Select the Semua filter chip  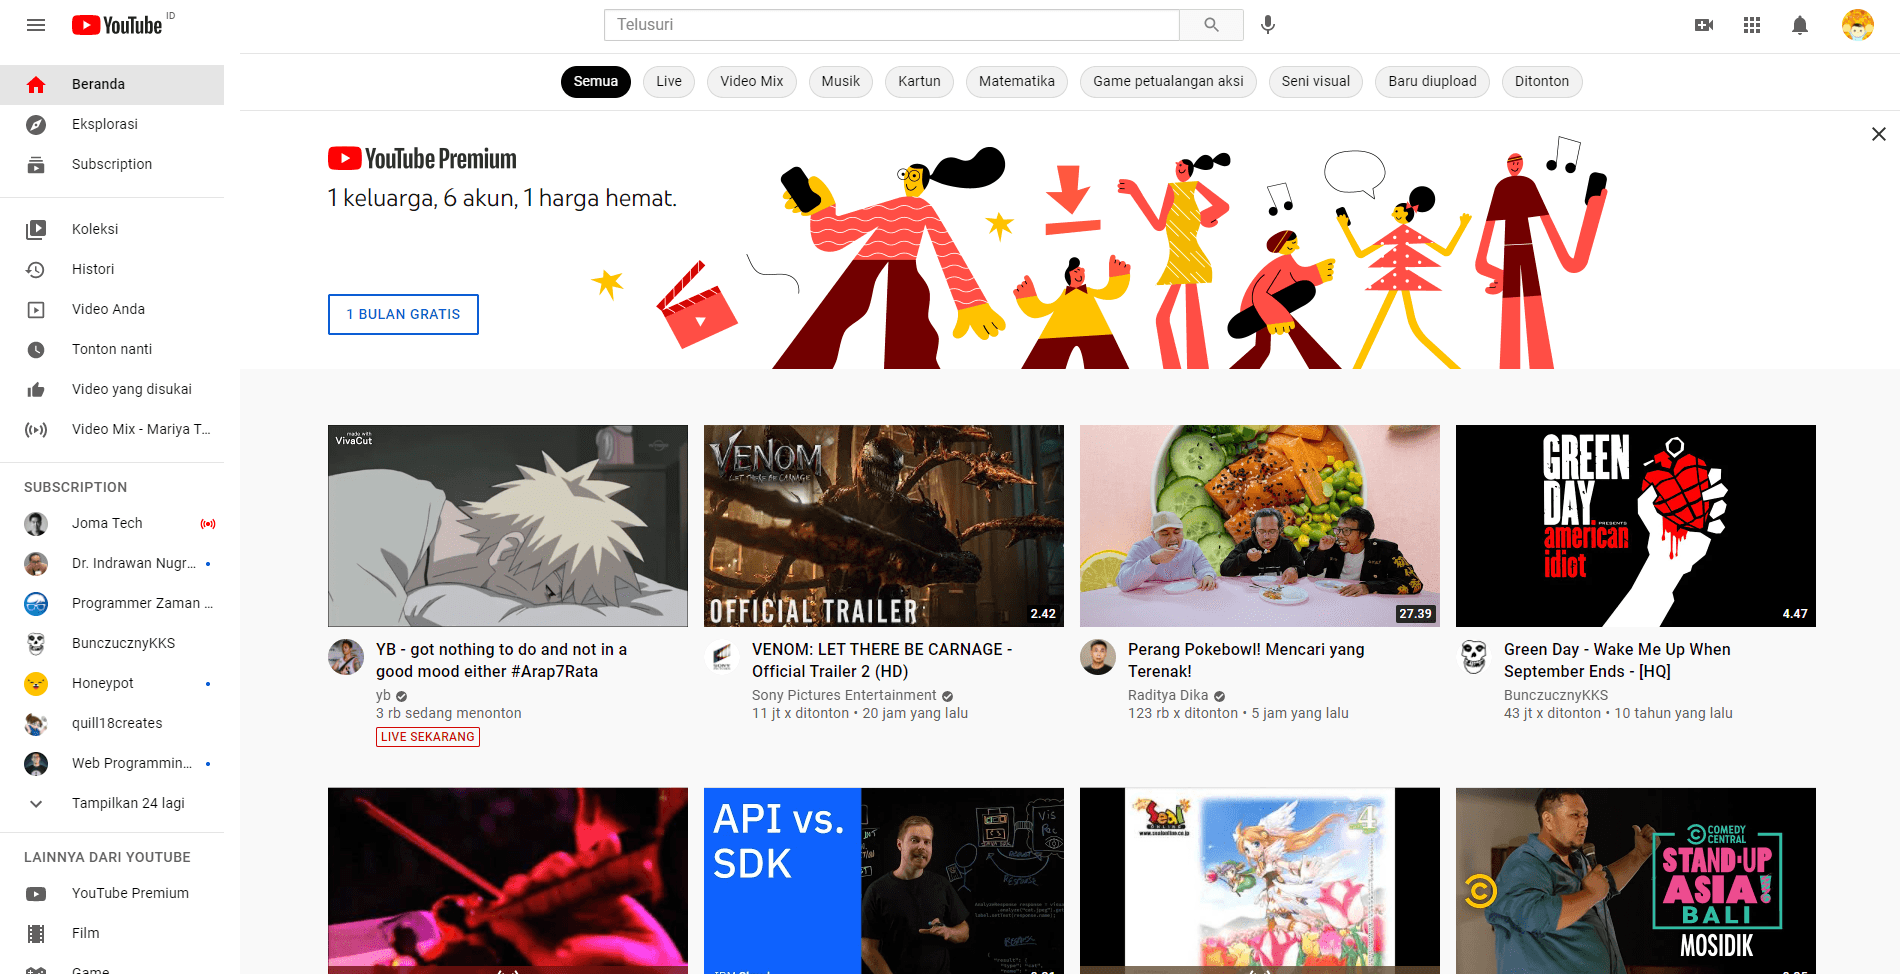(596, 82)
